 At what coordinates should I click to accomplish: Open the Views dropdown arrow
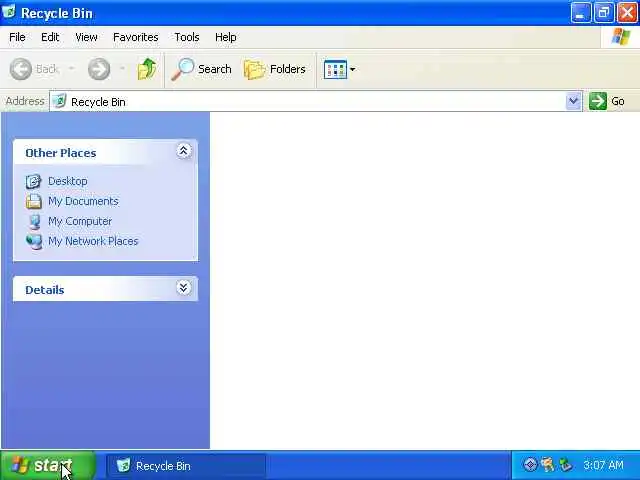(x=353, y=69)
